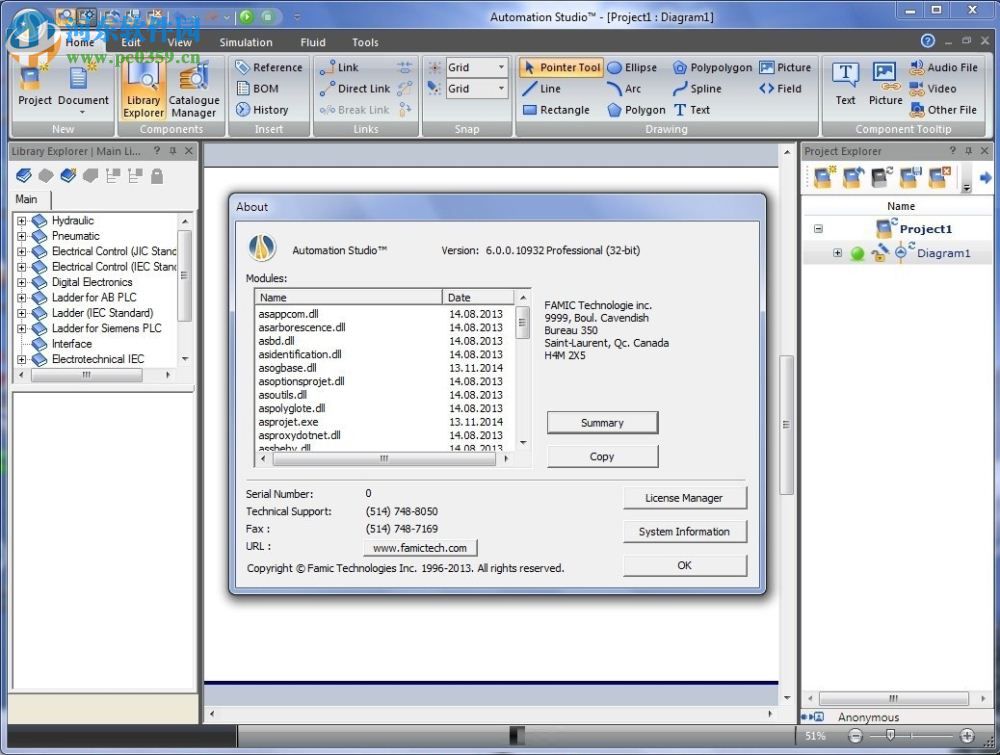Viewport: 1000px width, 755px height.
Task: Add a Video tooltip
Action: pyautogui.click(x=933, y=89)
